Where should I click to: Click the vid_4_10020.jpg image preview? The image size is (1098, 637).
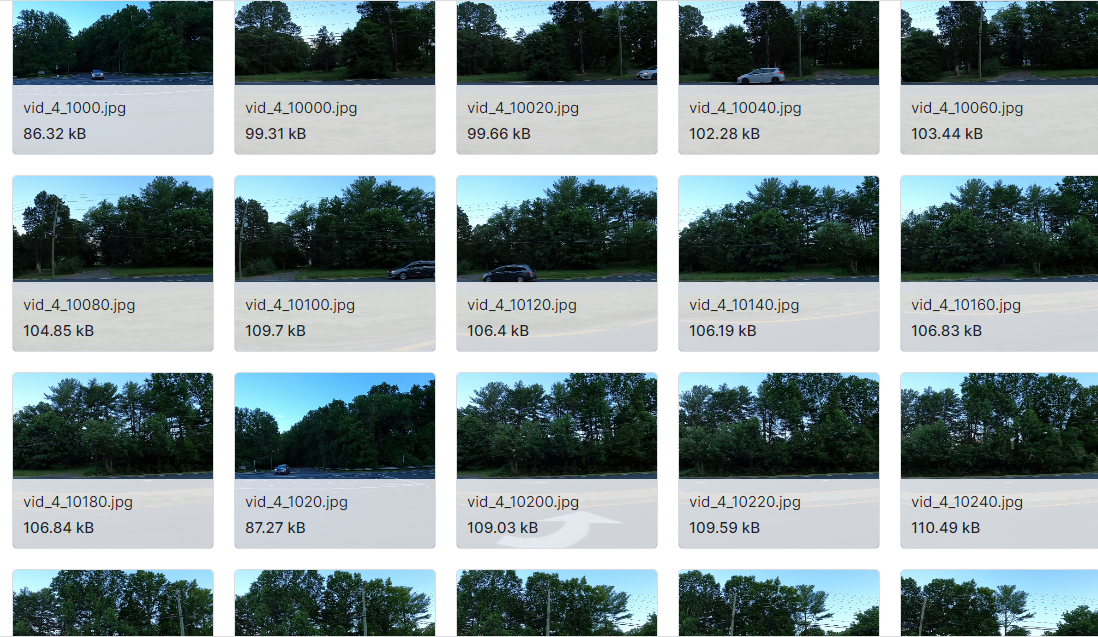click(x=557, y=42)
